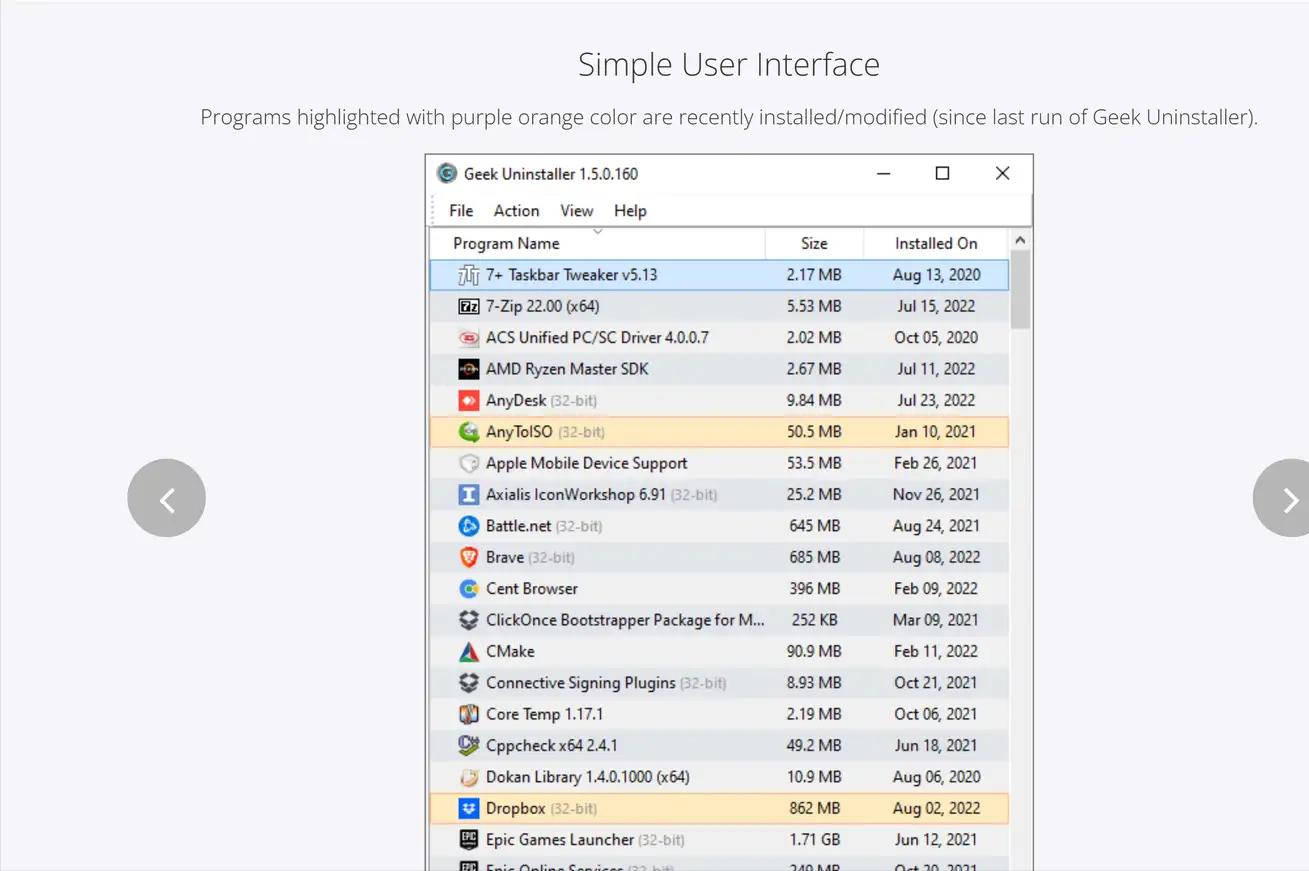Click the 7+ Taskbar Tweaker icon

(x=468, y=275)
